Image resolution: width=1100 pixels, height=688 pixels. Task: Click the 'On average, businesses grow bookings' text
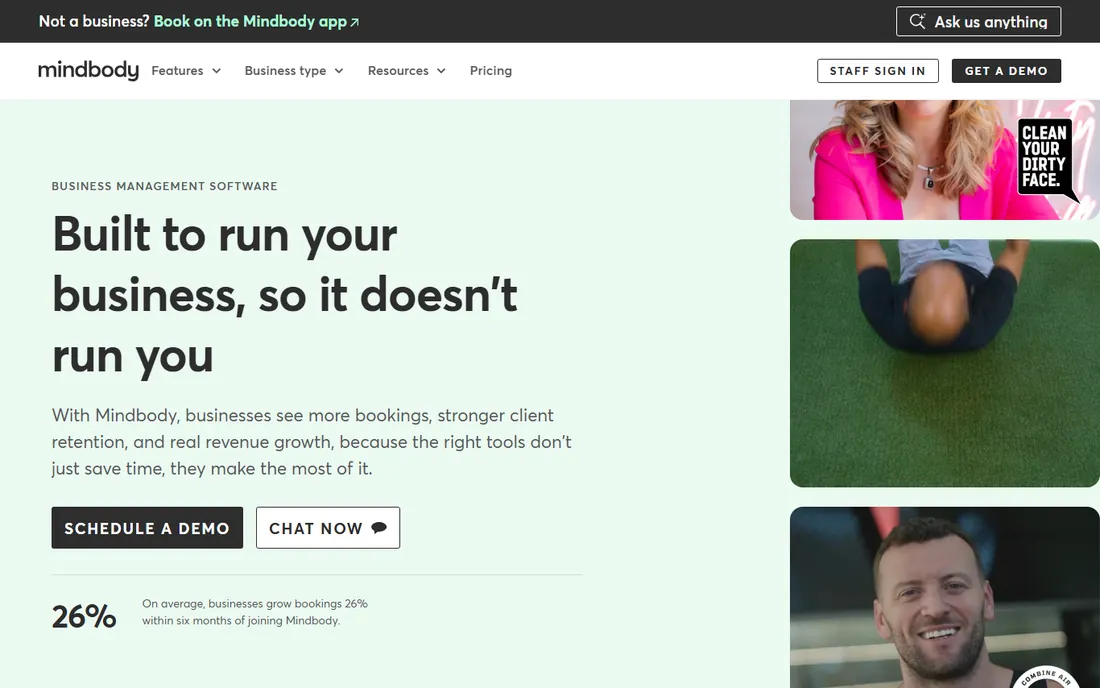pyautogui.click(x=255, y=612)
